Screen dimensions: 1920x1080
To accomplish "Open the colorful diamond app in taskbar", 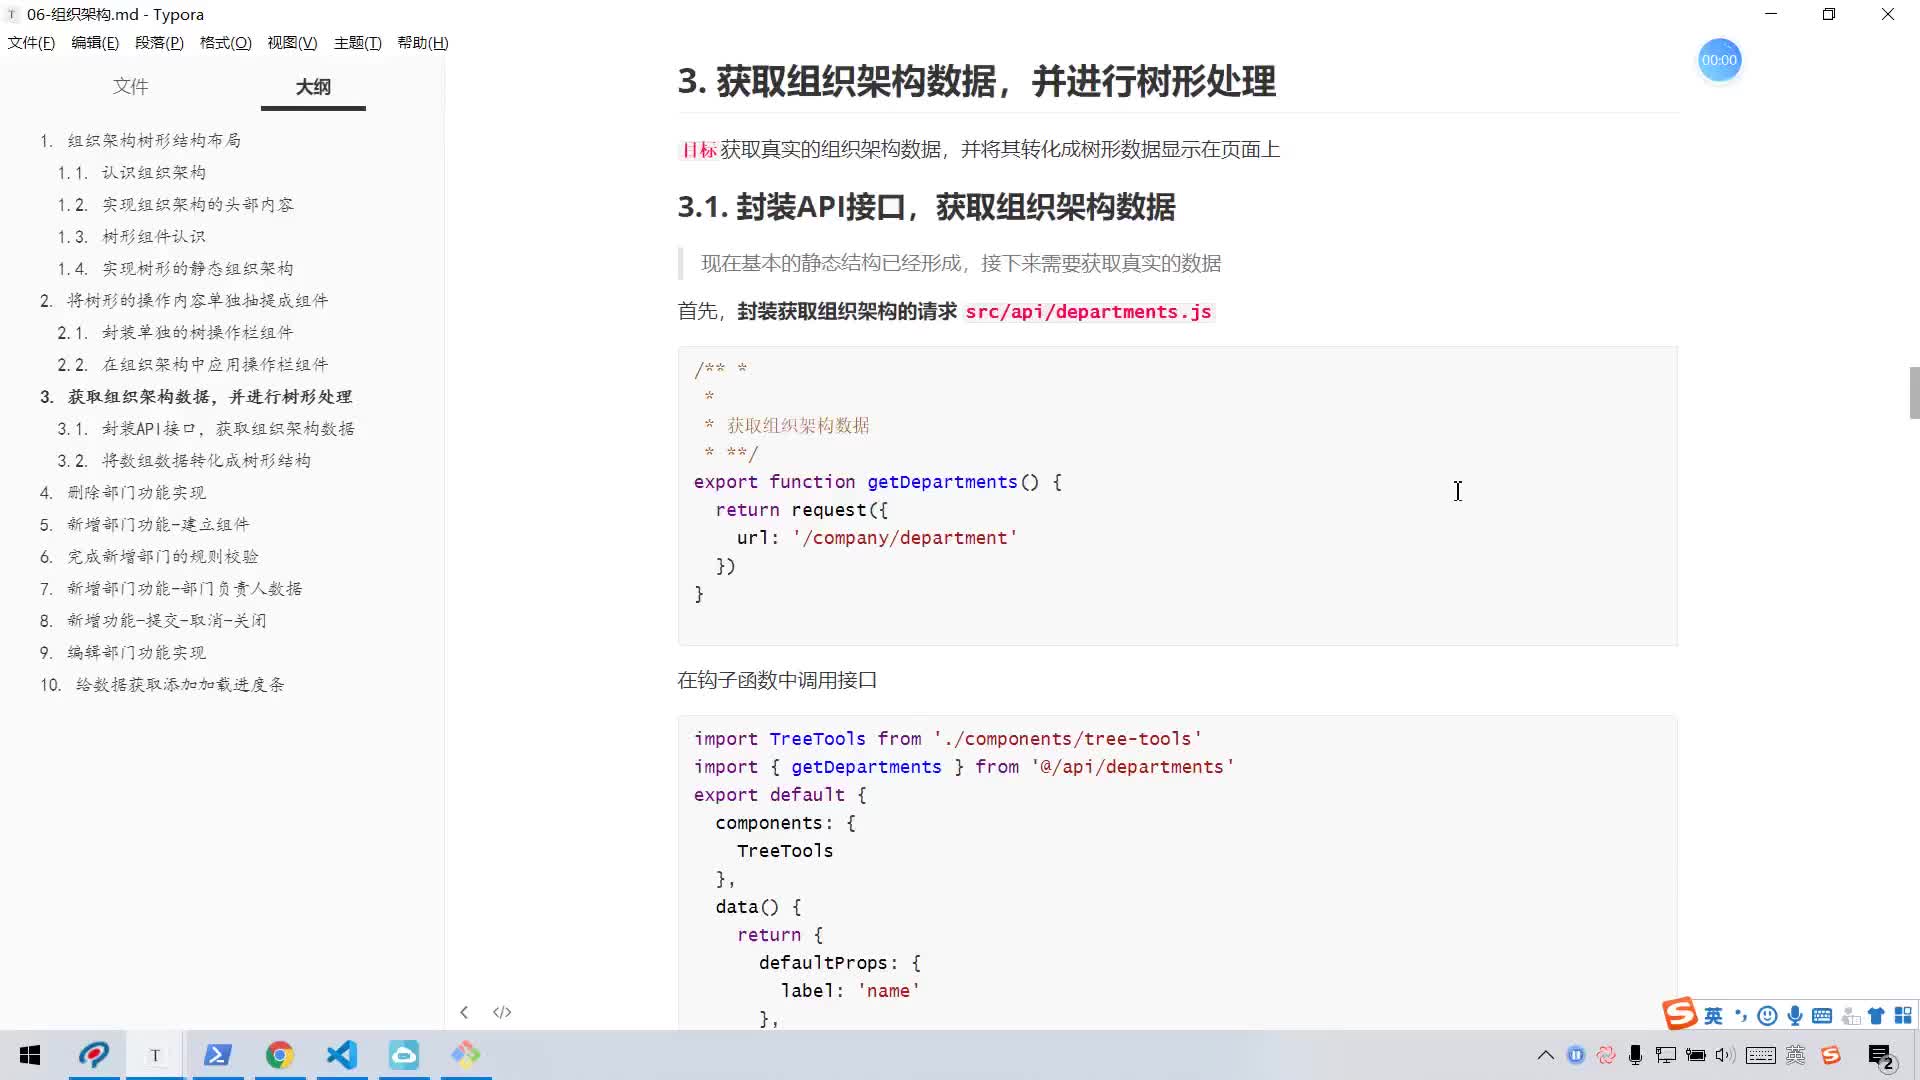I will [x=465, y=1055].
